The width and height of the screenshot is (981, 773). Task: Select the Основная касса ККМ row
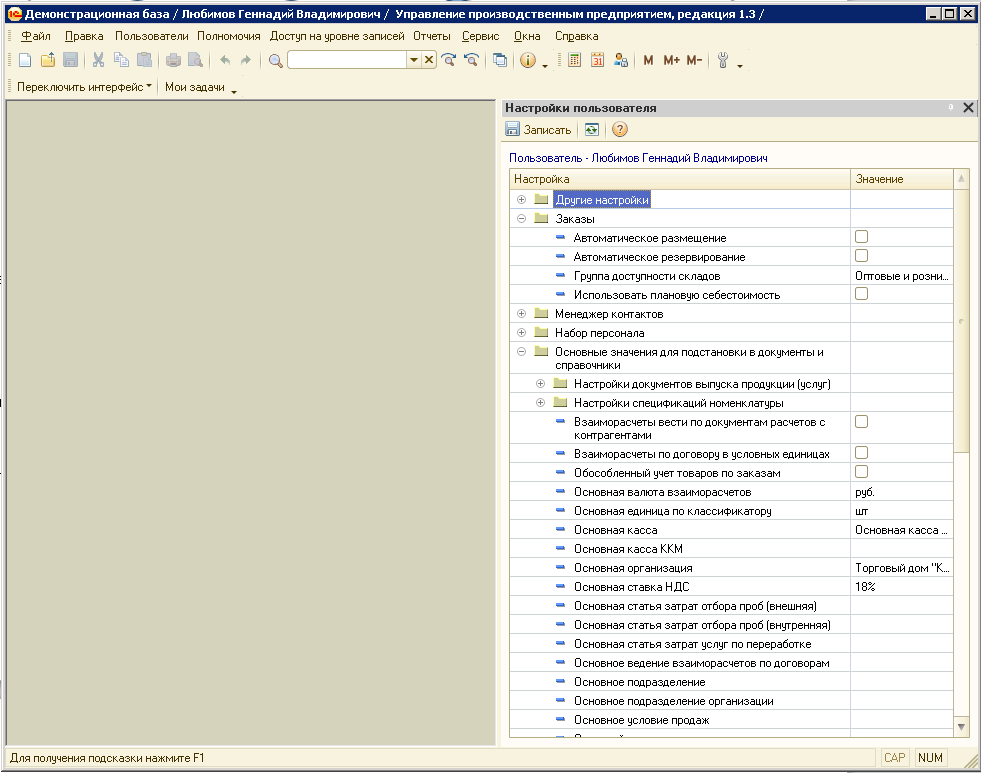point(731,548)
